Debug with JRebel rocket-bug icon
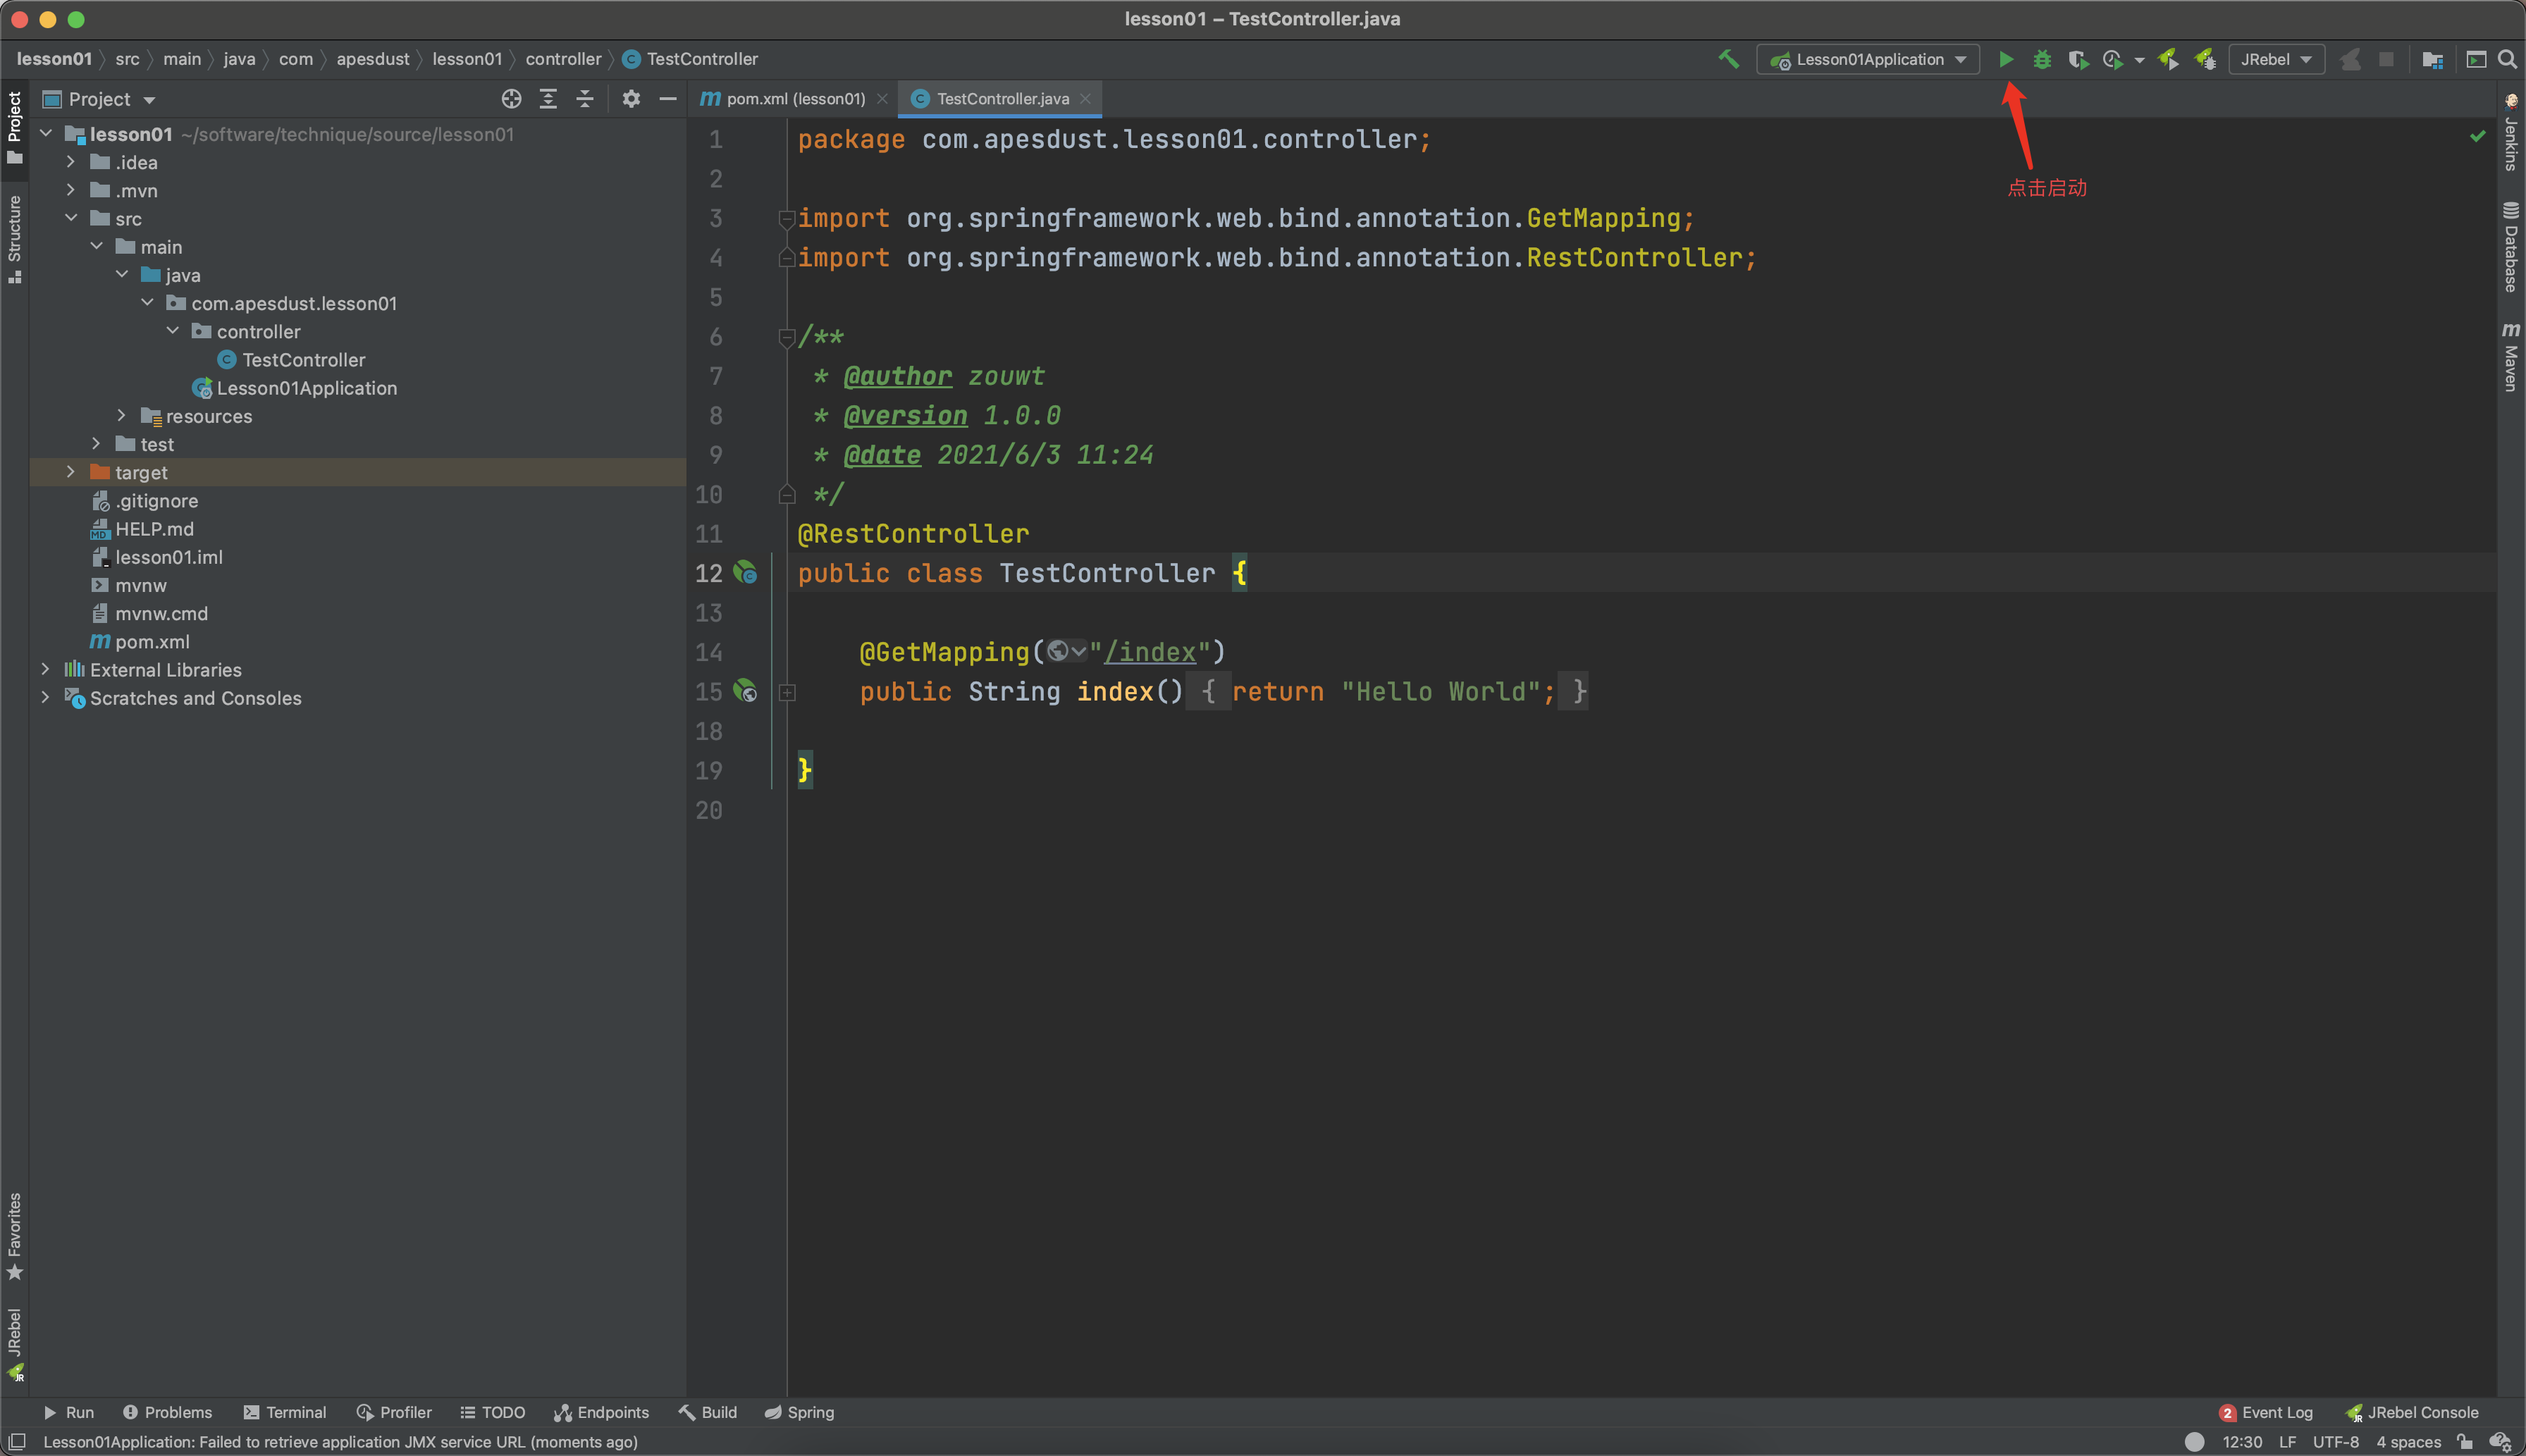2526x1456 pixels. click(x=2204, y=59)
